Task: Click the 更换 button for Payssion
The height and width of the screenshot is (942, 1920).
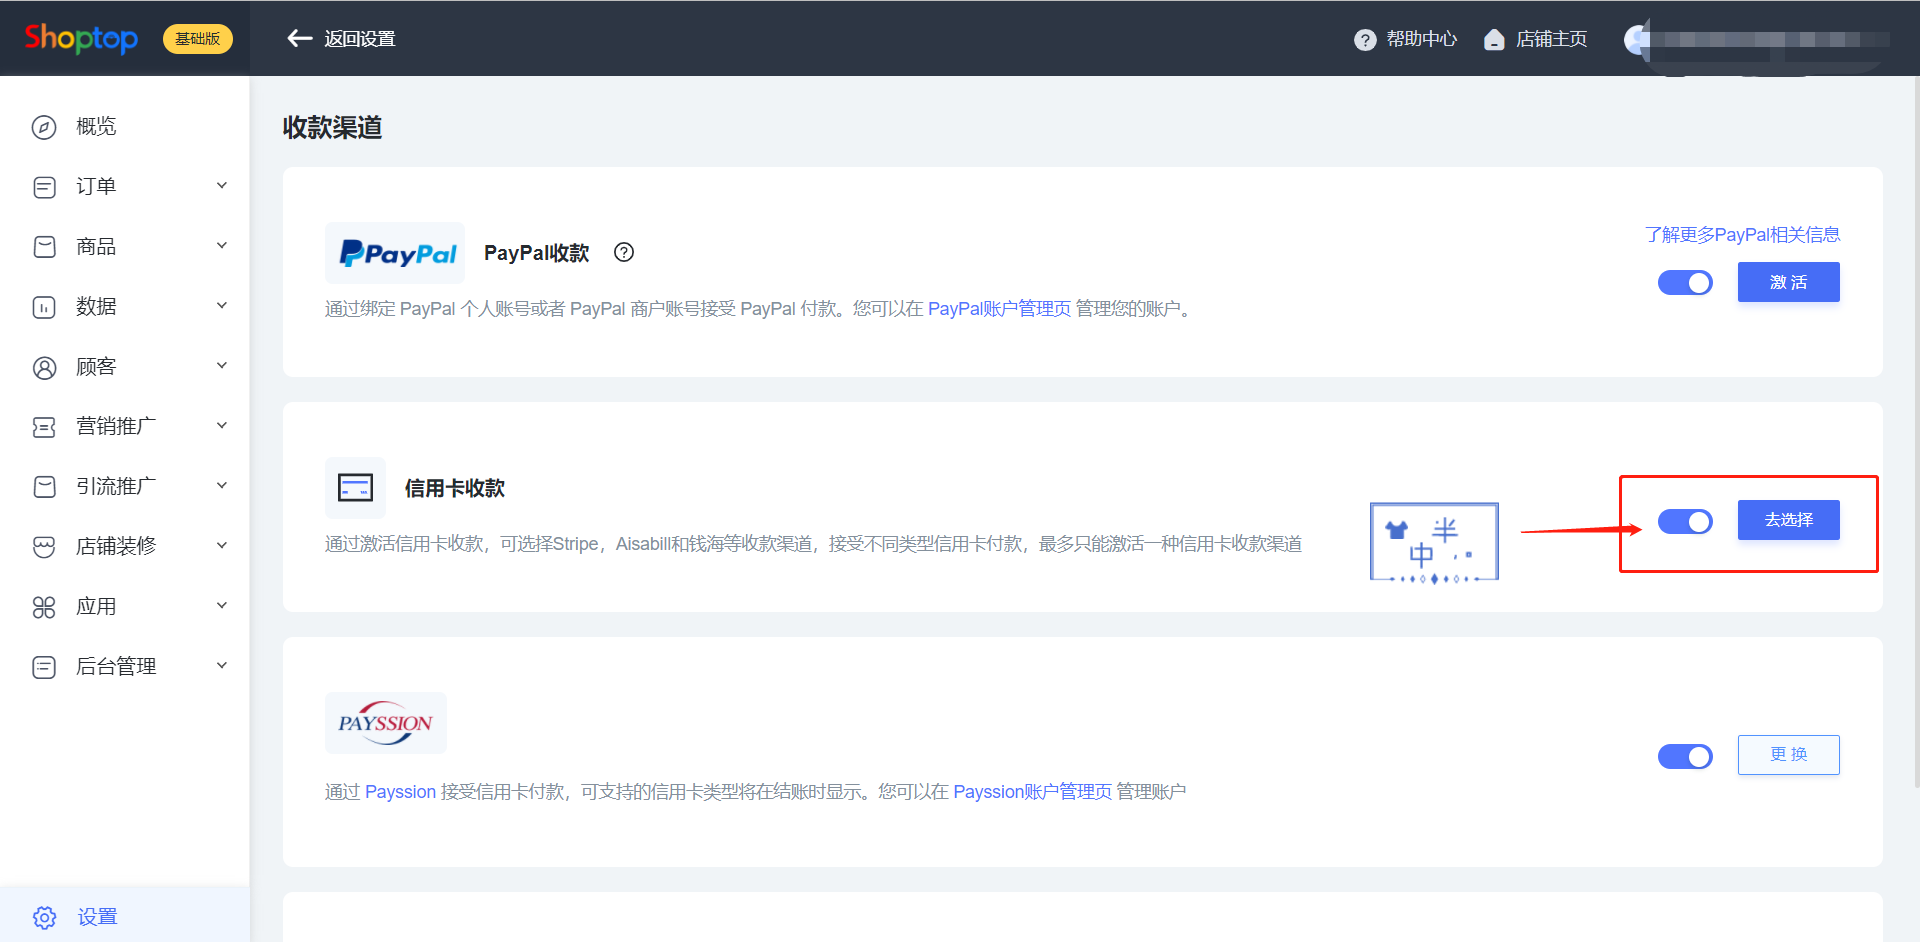Action: click(x=1788, y=755)
